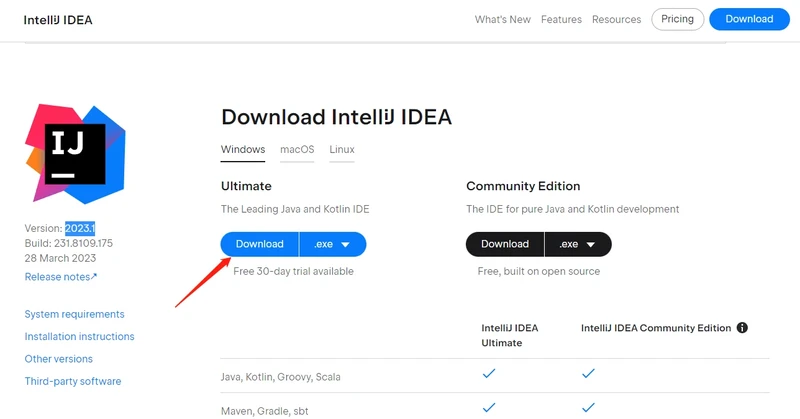Click the Community checkmark for Maven, Gradle row
800x419 pixels.
coord(588,408)
